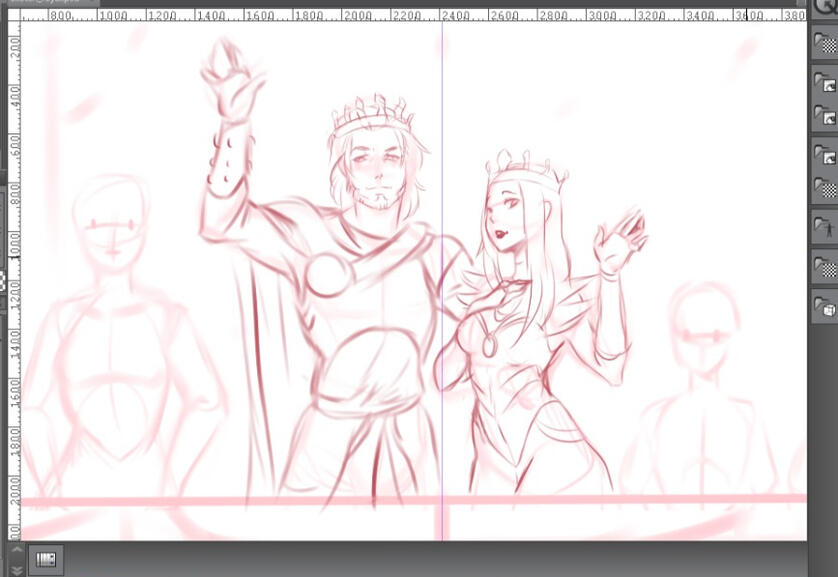Open the lowest checkered-folder material palette

point(825,267)
